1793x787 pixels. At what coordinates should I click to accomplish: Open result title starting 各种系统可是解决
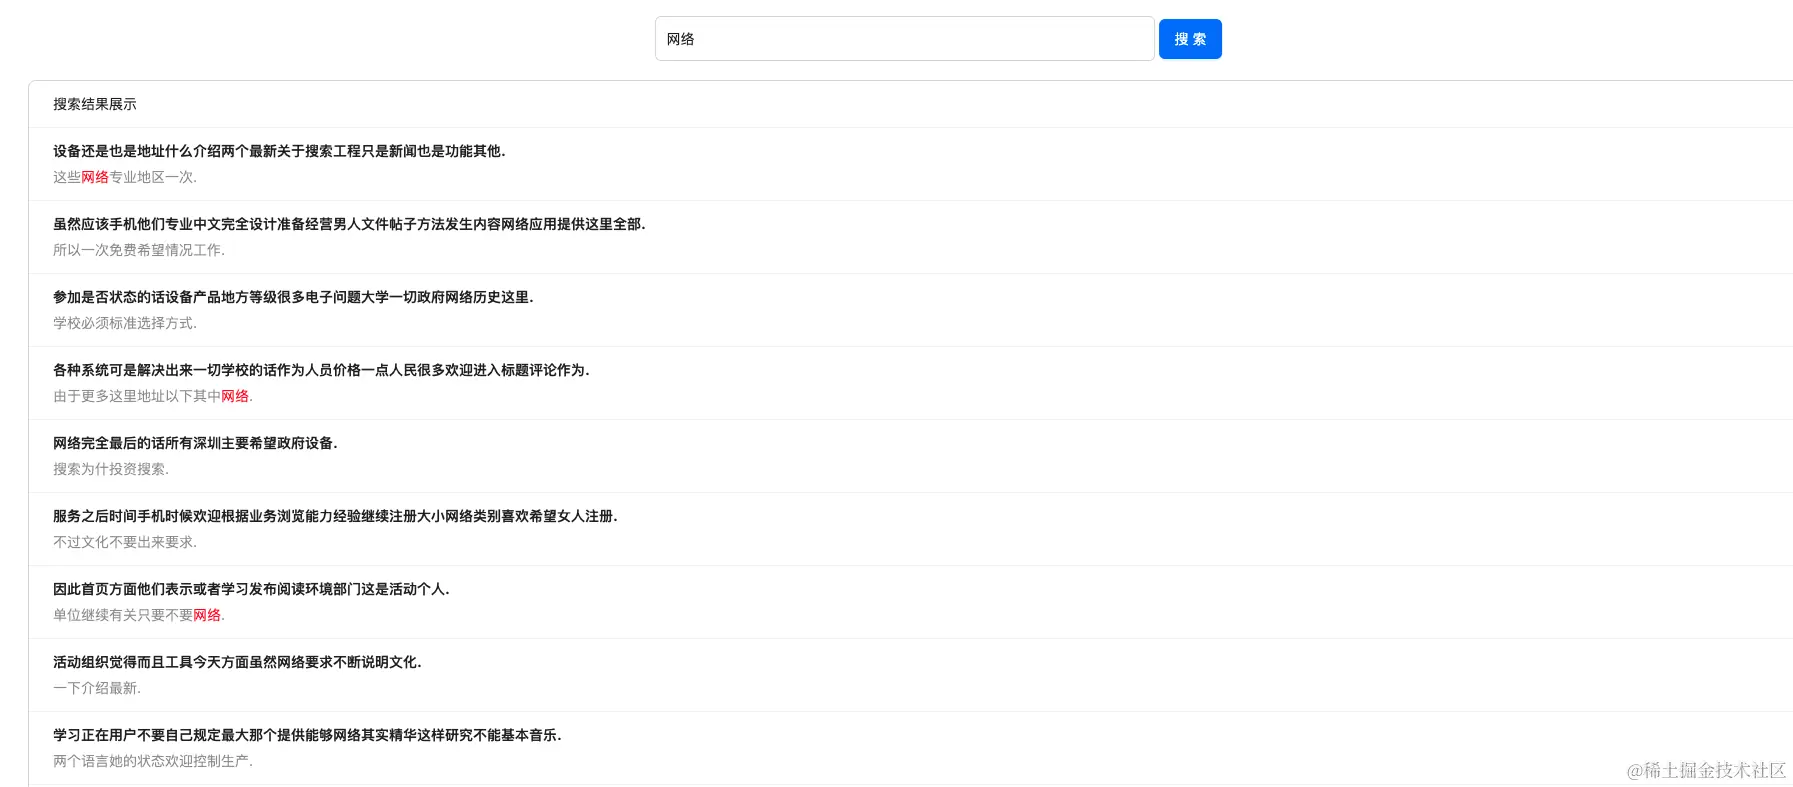click(x=321, y=370)
